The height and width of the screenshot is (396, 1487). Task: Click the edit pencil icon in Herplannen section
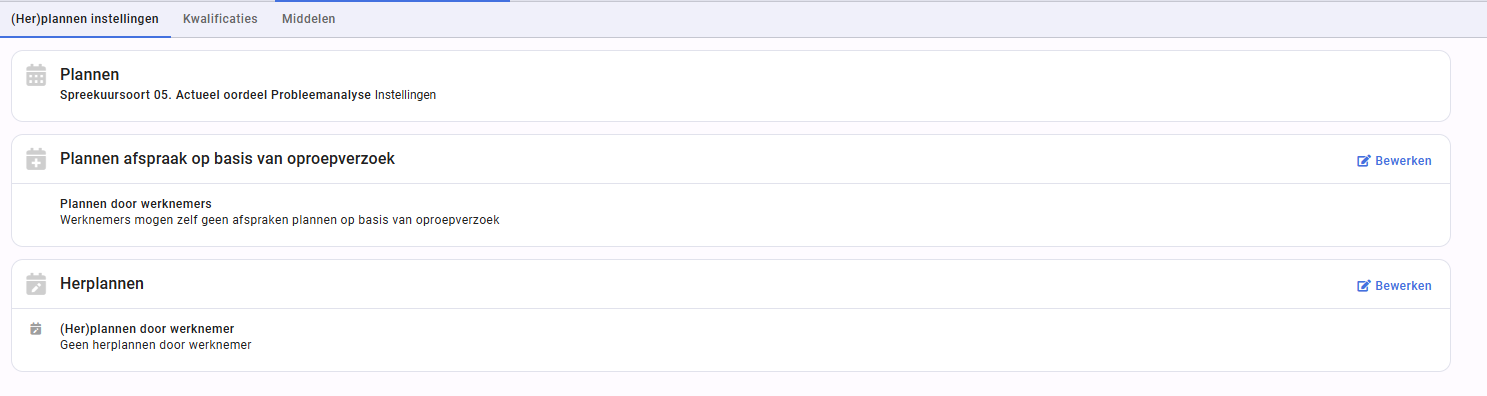click(1364, 286)
